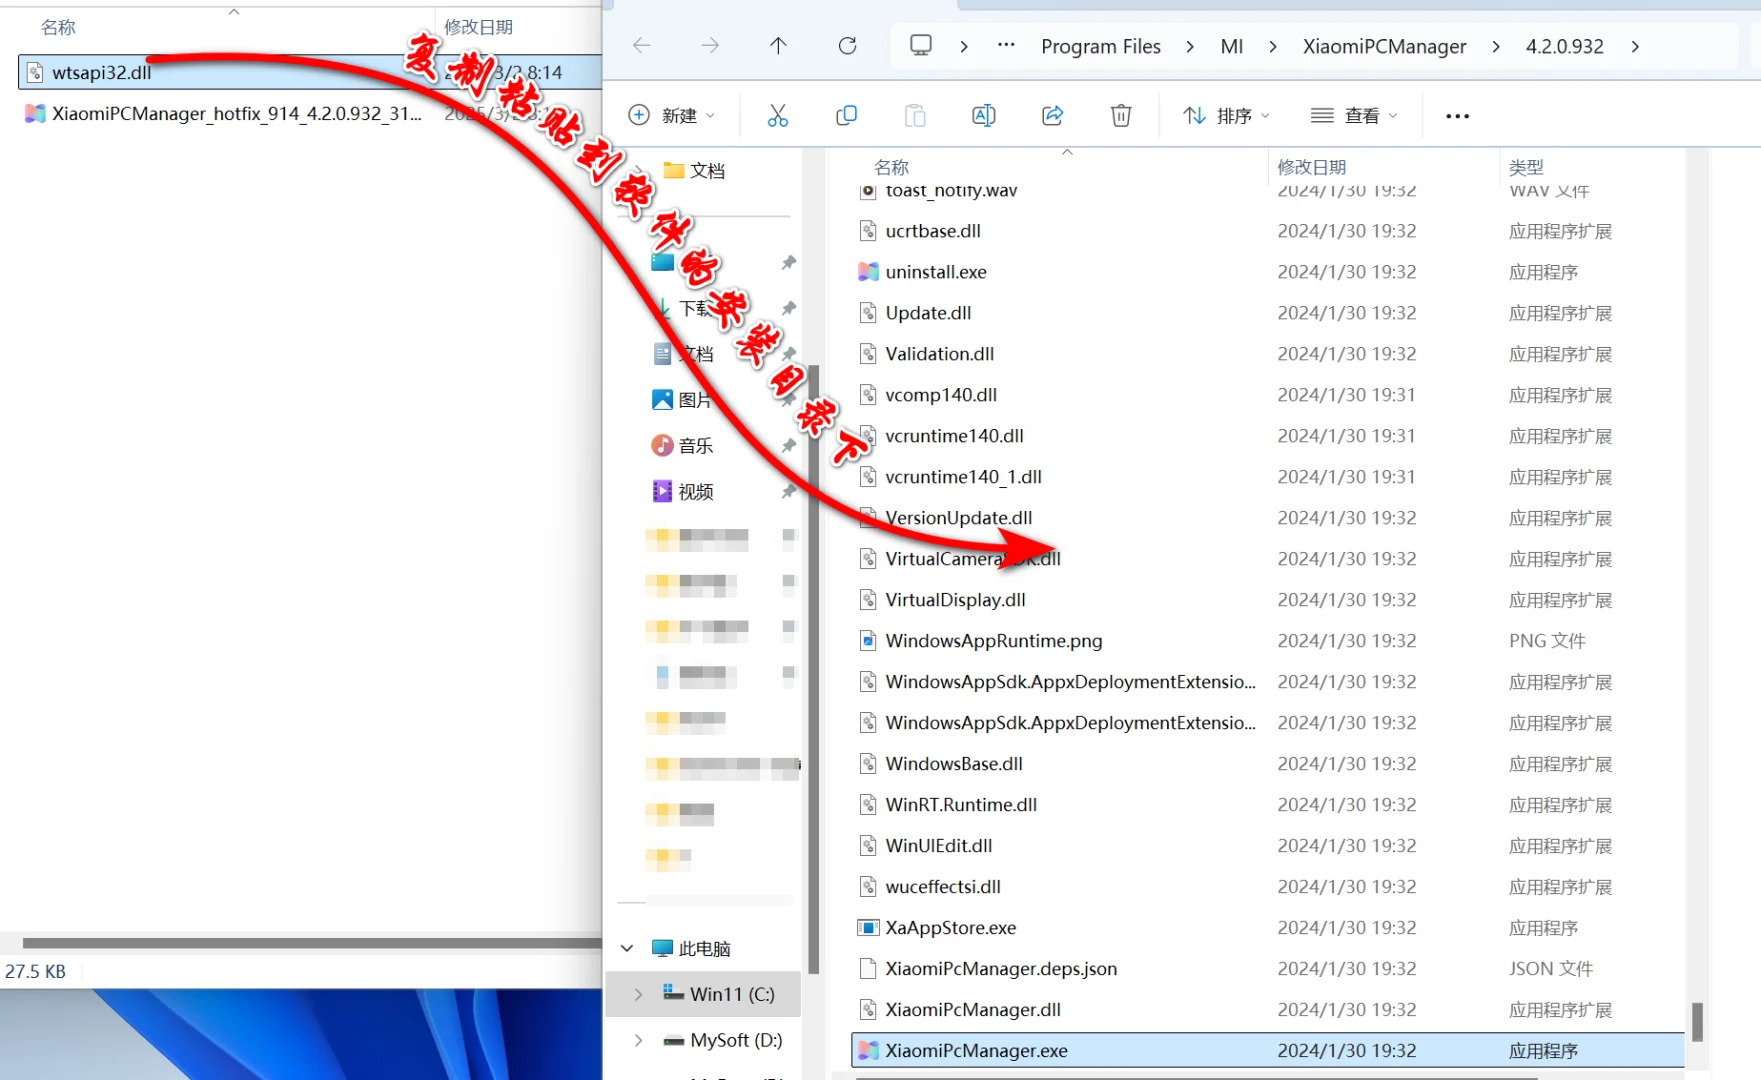Viewport: 1761px width, 1080px height.
Task: Refresh the current folder view
Action: point(847,46)
